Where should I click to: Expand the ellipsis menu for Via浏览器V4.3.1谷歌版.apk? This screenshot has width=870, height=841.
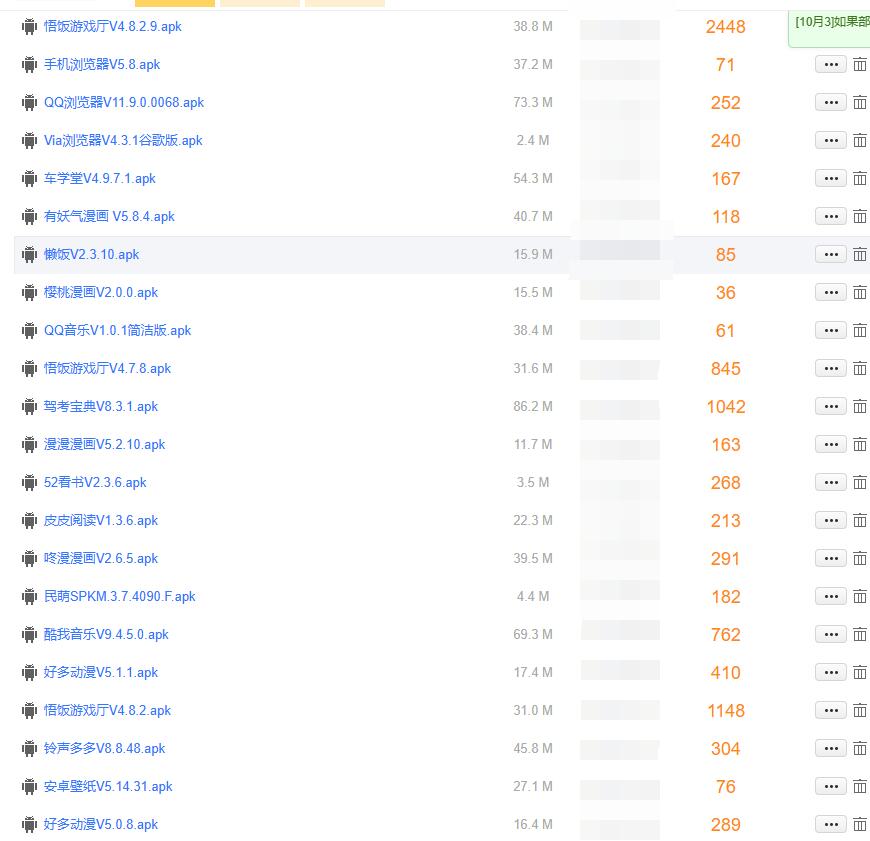coord(830,140)
